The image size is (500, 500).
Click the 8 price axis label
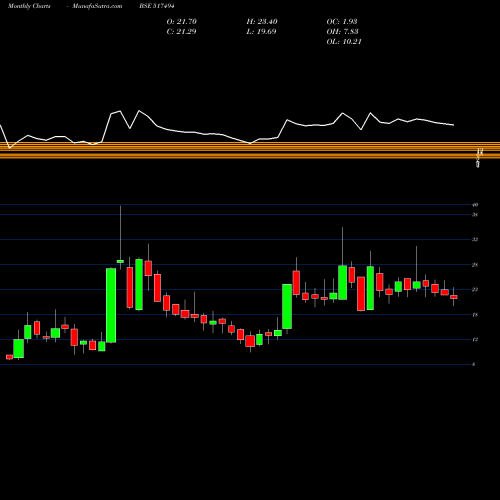(x=474, y=364)
